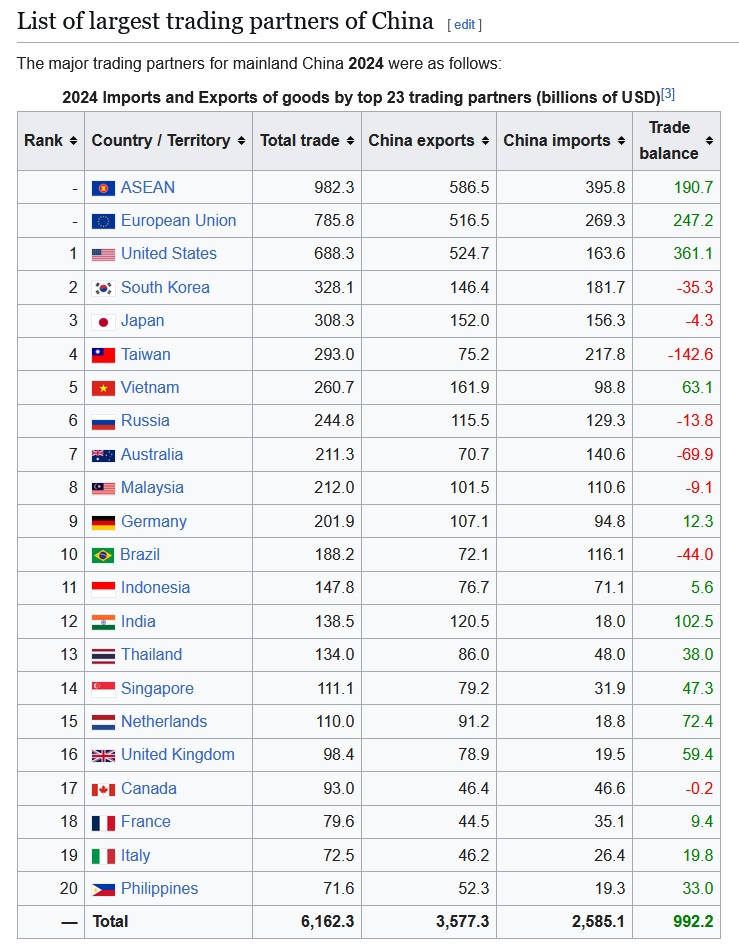Click the United States flag icon
Viewport: 739px width, 951px height.
pos(103,255)
